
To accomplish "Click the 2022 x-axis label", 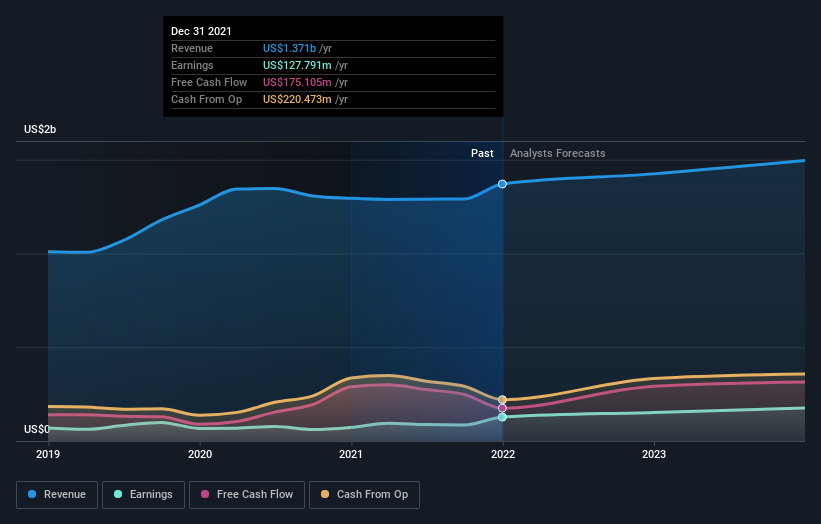I will [x=503, y=454].
